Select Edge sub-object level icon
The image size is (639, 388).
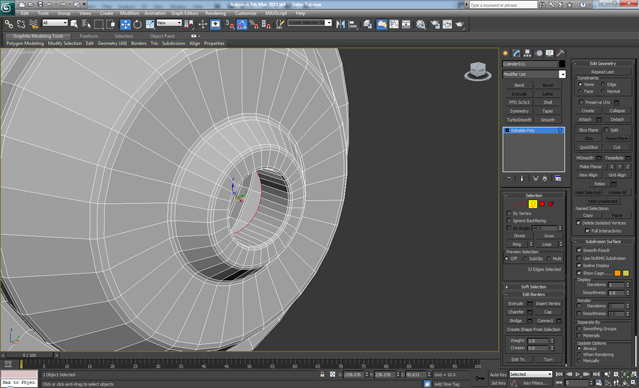point(524,204)
